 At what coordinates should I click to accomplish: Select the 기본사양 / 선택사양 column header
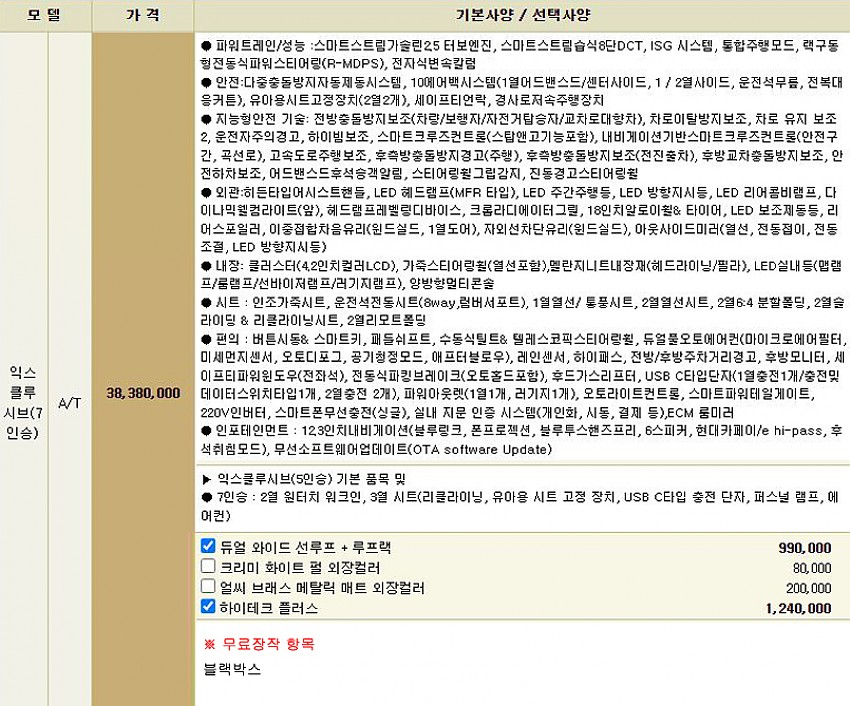[x=522, y=16]
